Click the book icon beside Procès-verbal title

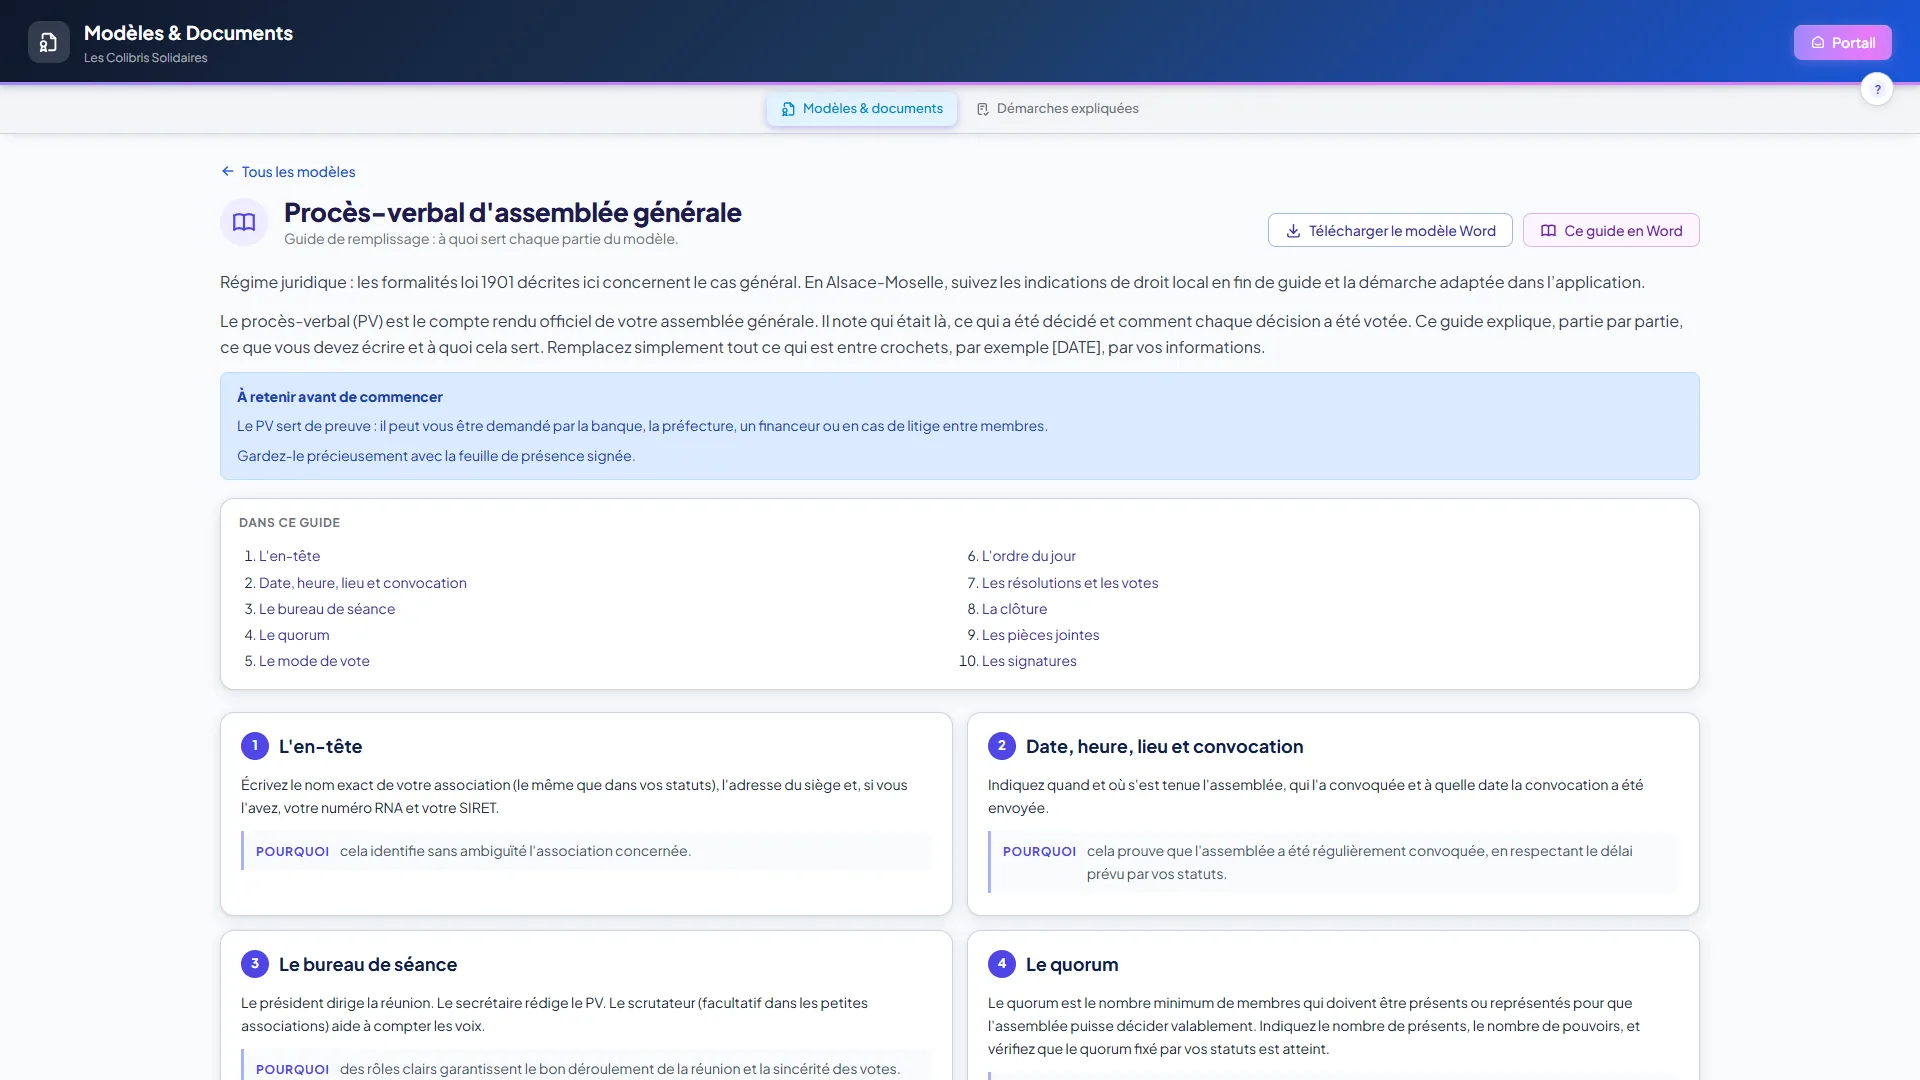pos(244,222)
